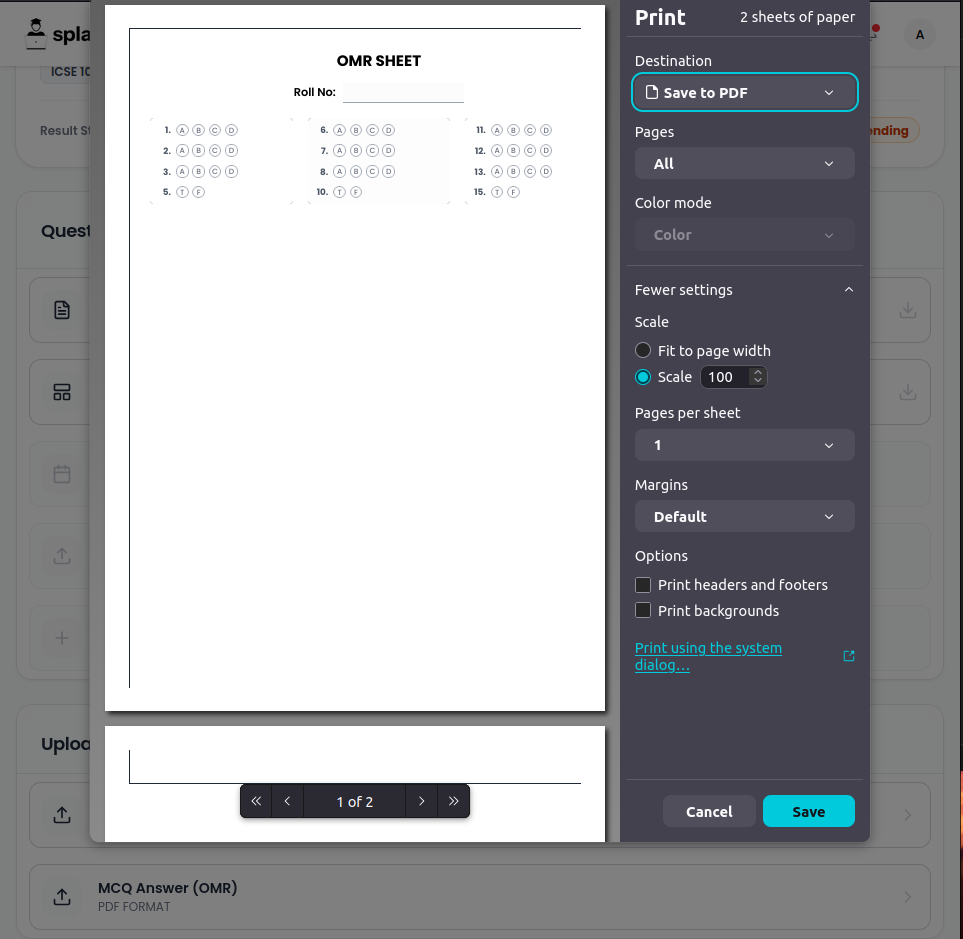Open the Margins Default dropdown
The height and width of the screenshot is (939, 963).
pos(744,516)
